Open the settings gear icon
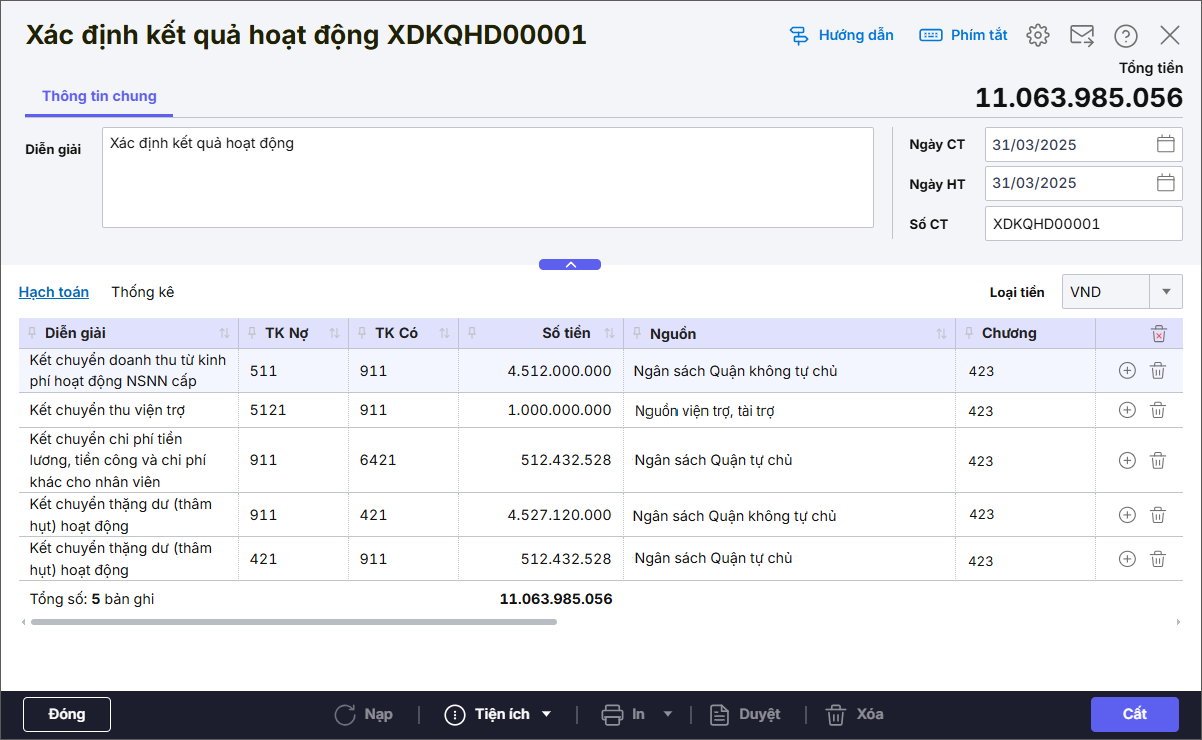The width and height of the screenshot is (1202, 740). coord(1038,35)
